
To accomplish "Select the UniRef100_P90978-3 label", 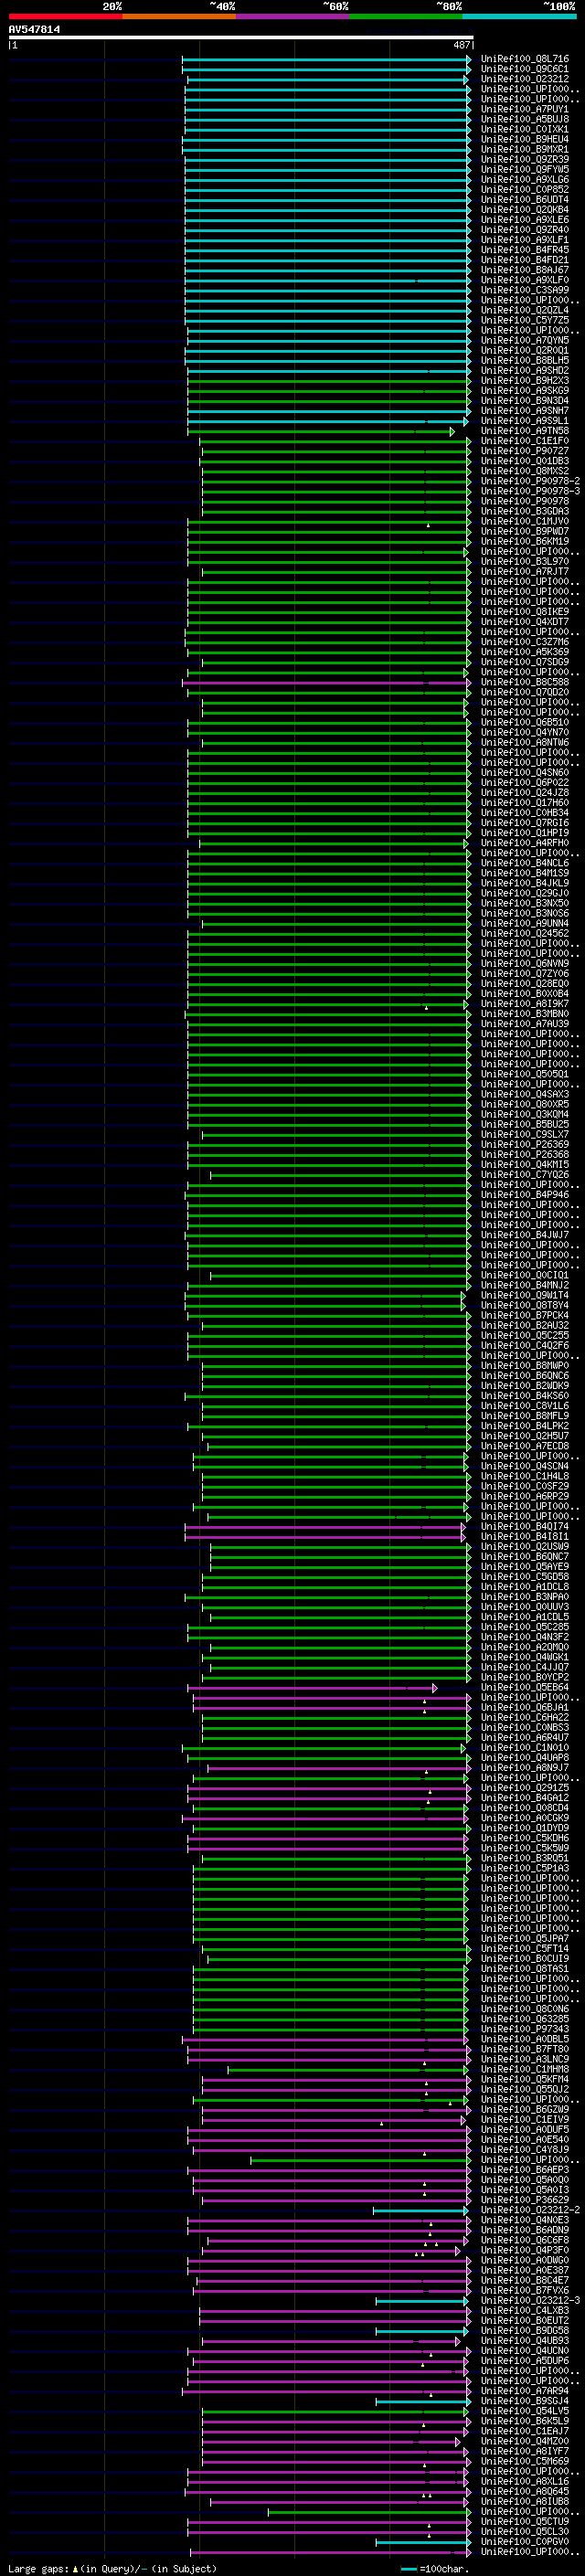I will (x=530, y=491).
